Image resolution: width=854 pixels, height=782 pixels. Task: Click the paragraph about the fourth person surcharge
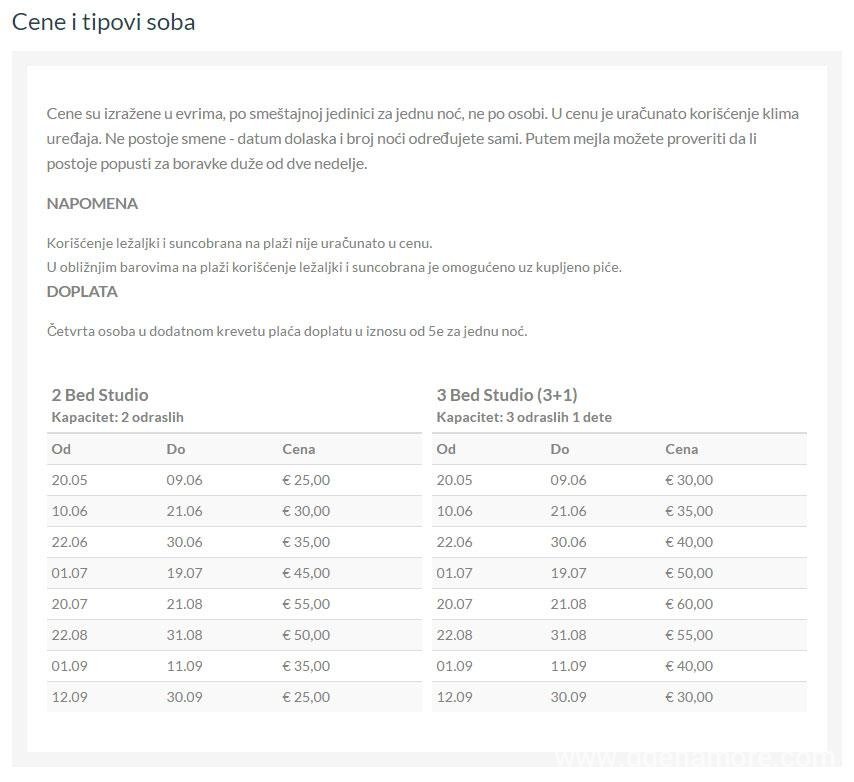click(287, 330)
